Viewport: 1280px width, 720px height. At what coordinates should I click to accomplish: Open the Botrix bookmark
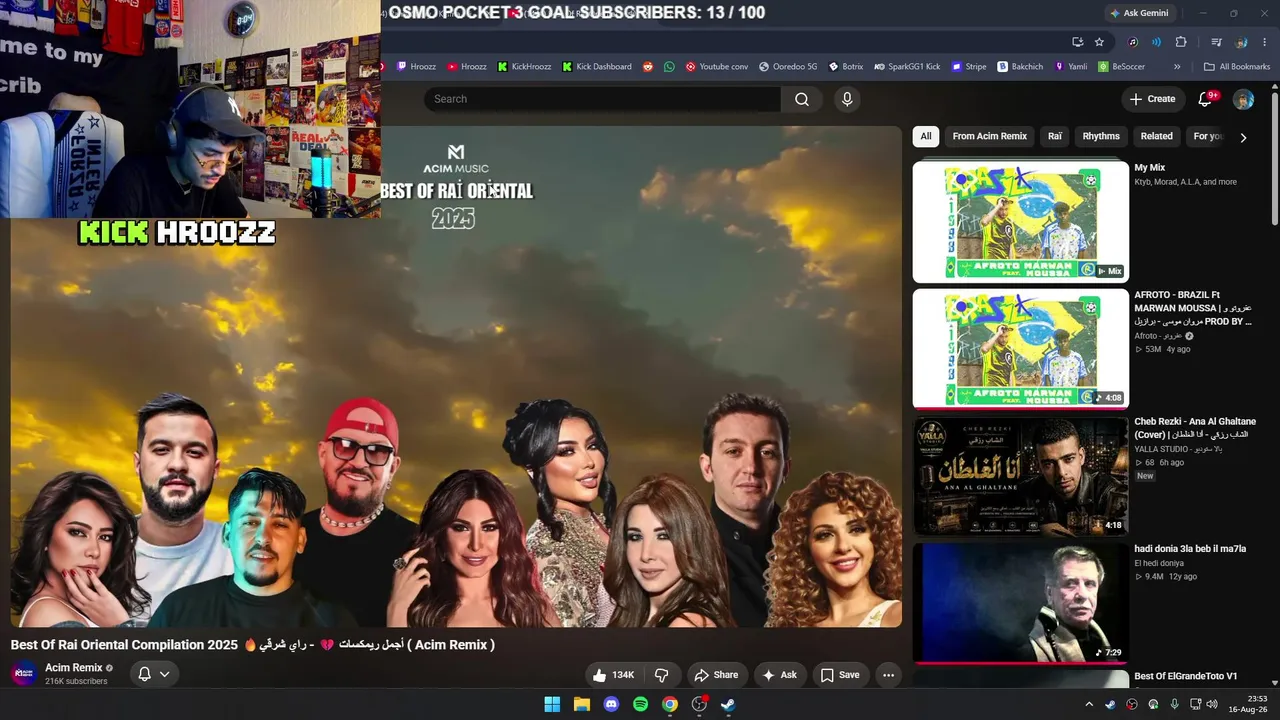pyautogui.click(x=846, y=67)
